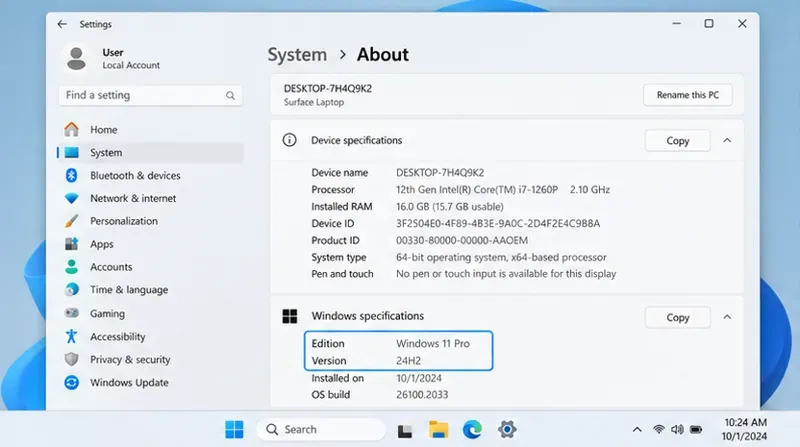
Task: Click the Bluetooth icon in sidebar
Action: click(x=71, y=176)
